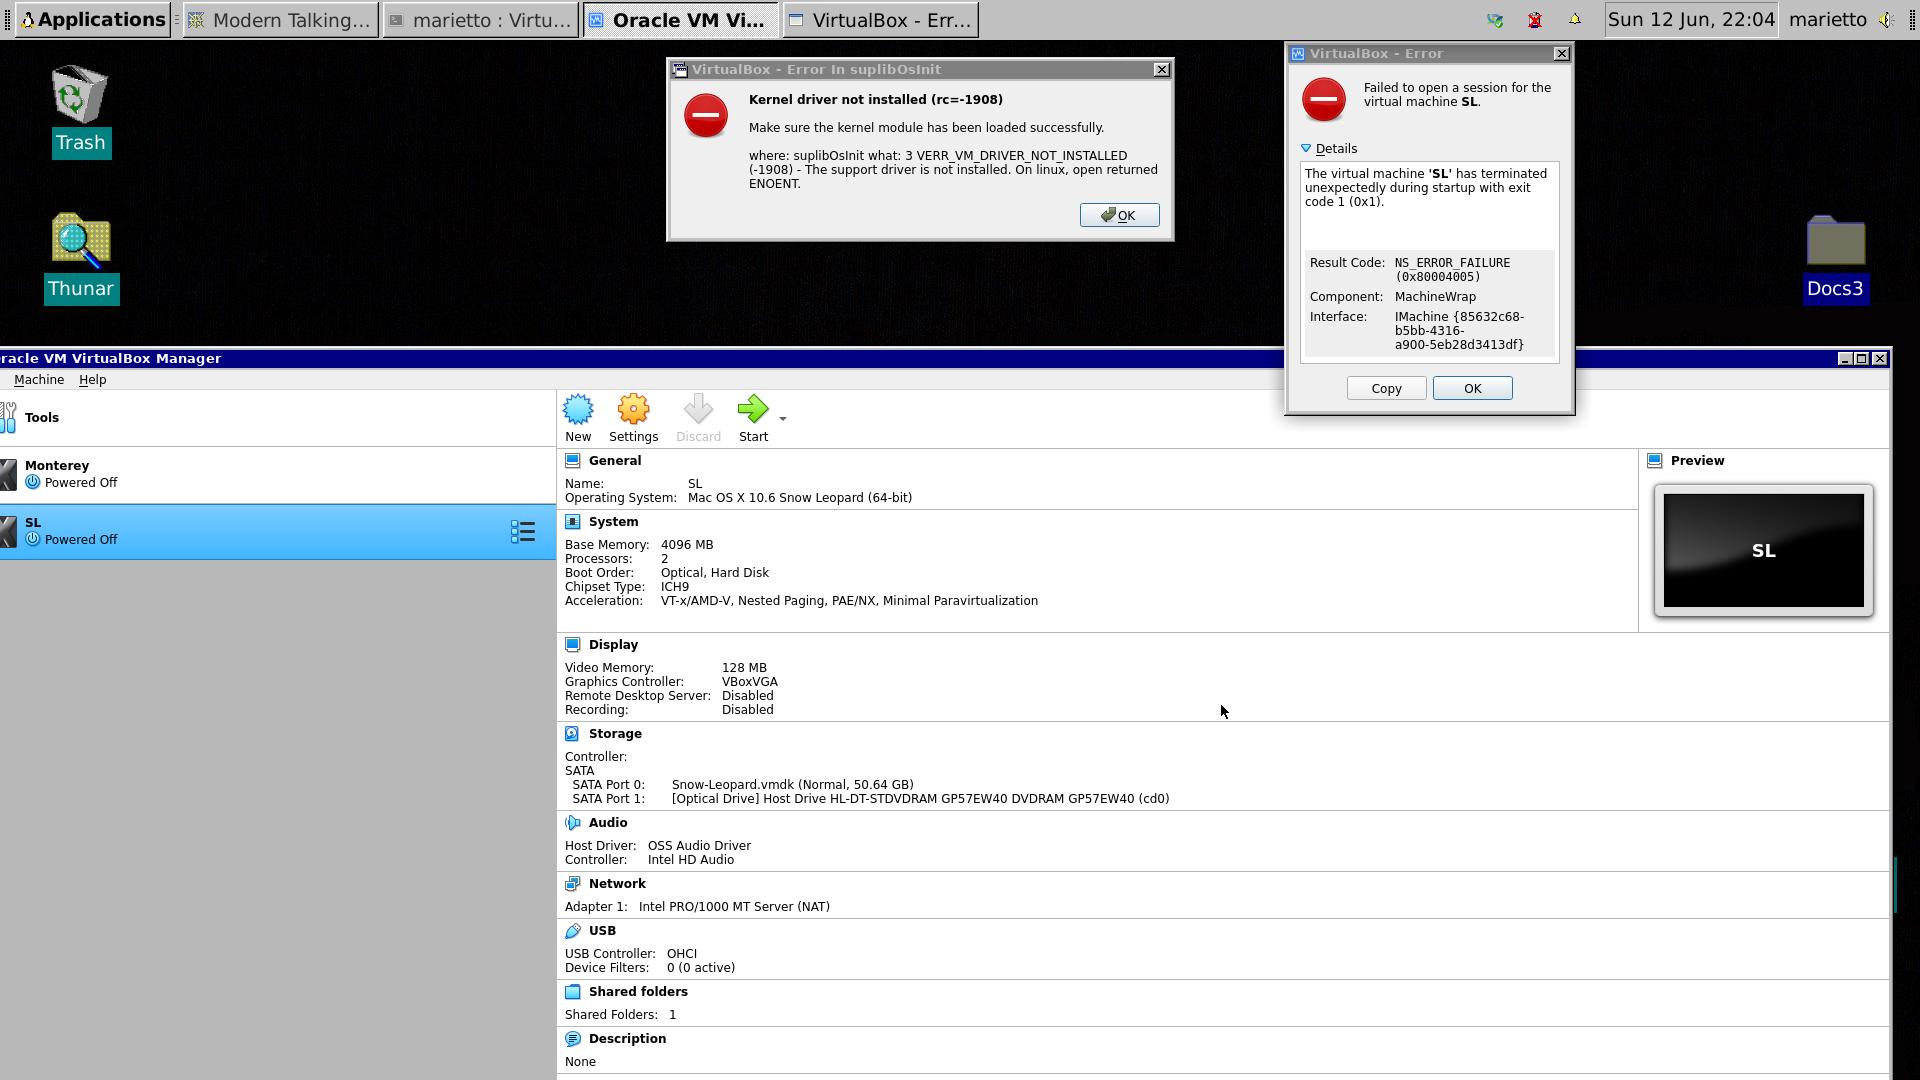
Task: Click the notification bell tray icon
Action: pos(1574,20)
